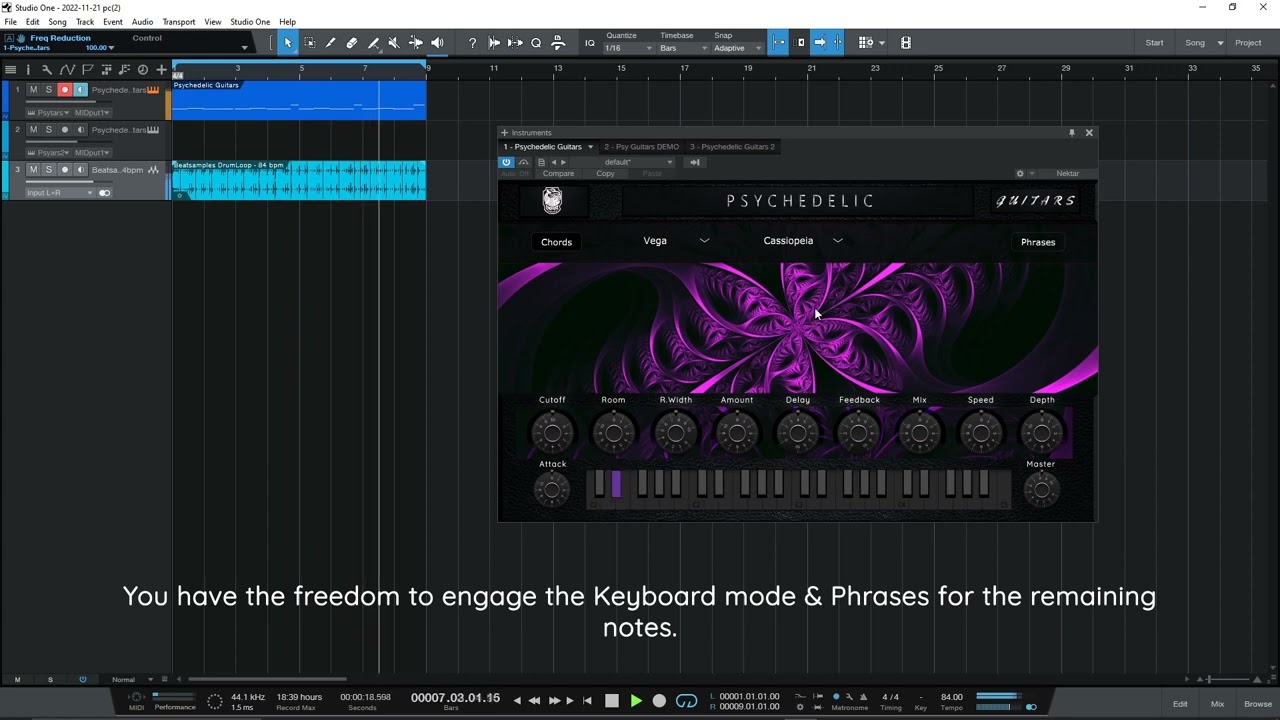Disable record arm on track 1
The image size is (1280, 720).
click(65, 90)
